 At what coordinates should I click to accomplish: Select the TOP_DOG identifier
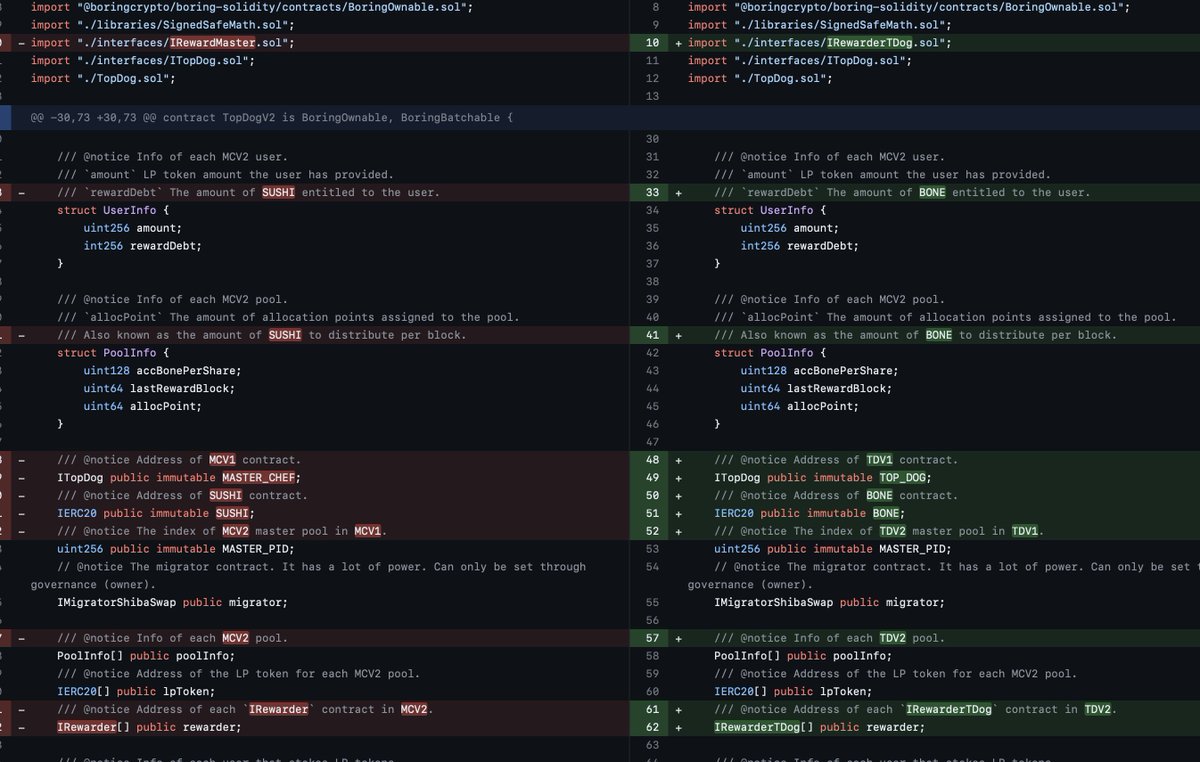coord(904,478)
